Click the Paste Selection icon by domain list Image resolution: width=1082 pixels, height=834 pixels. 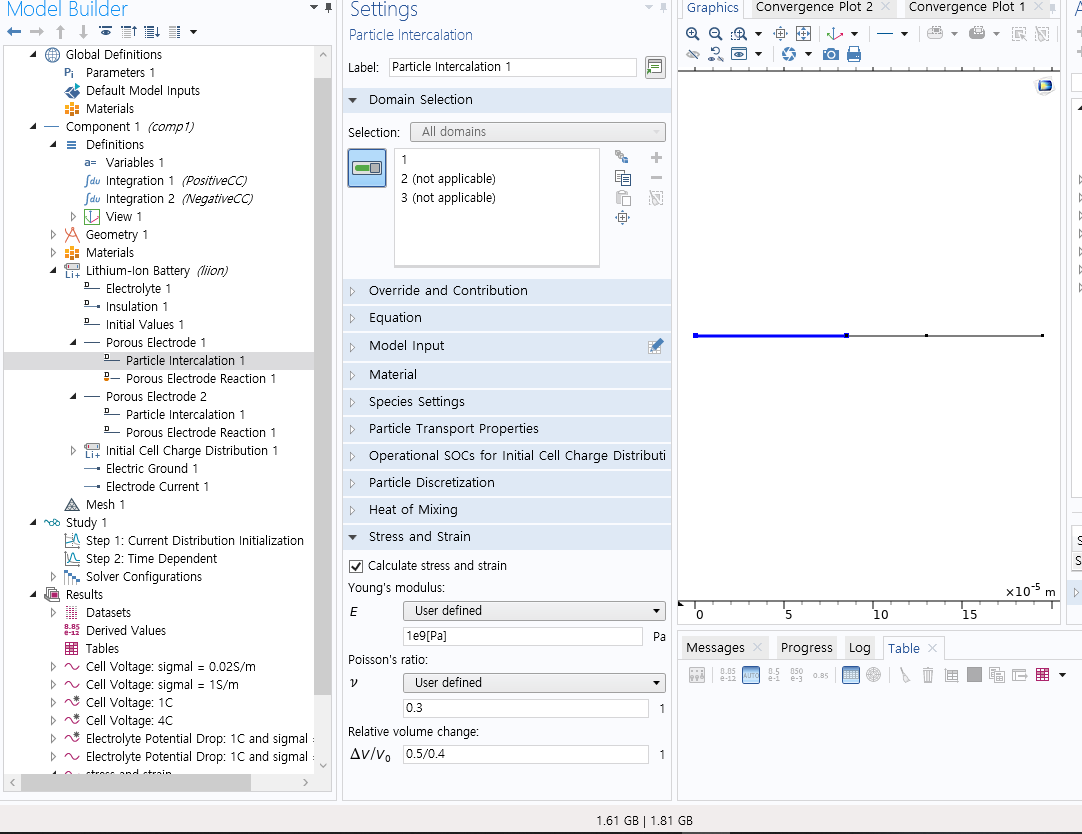[x=622, y=198]
